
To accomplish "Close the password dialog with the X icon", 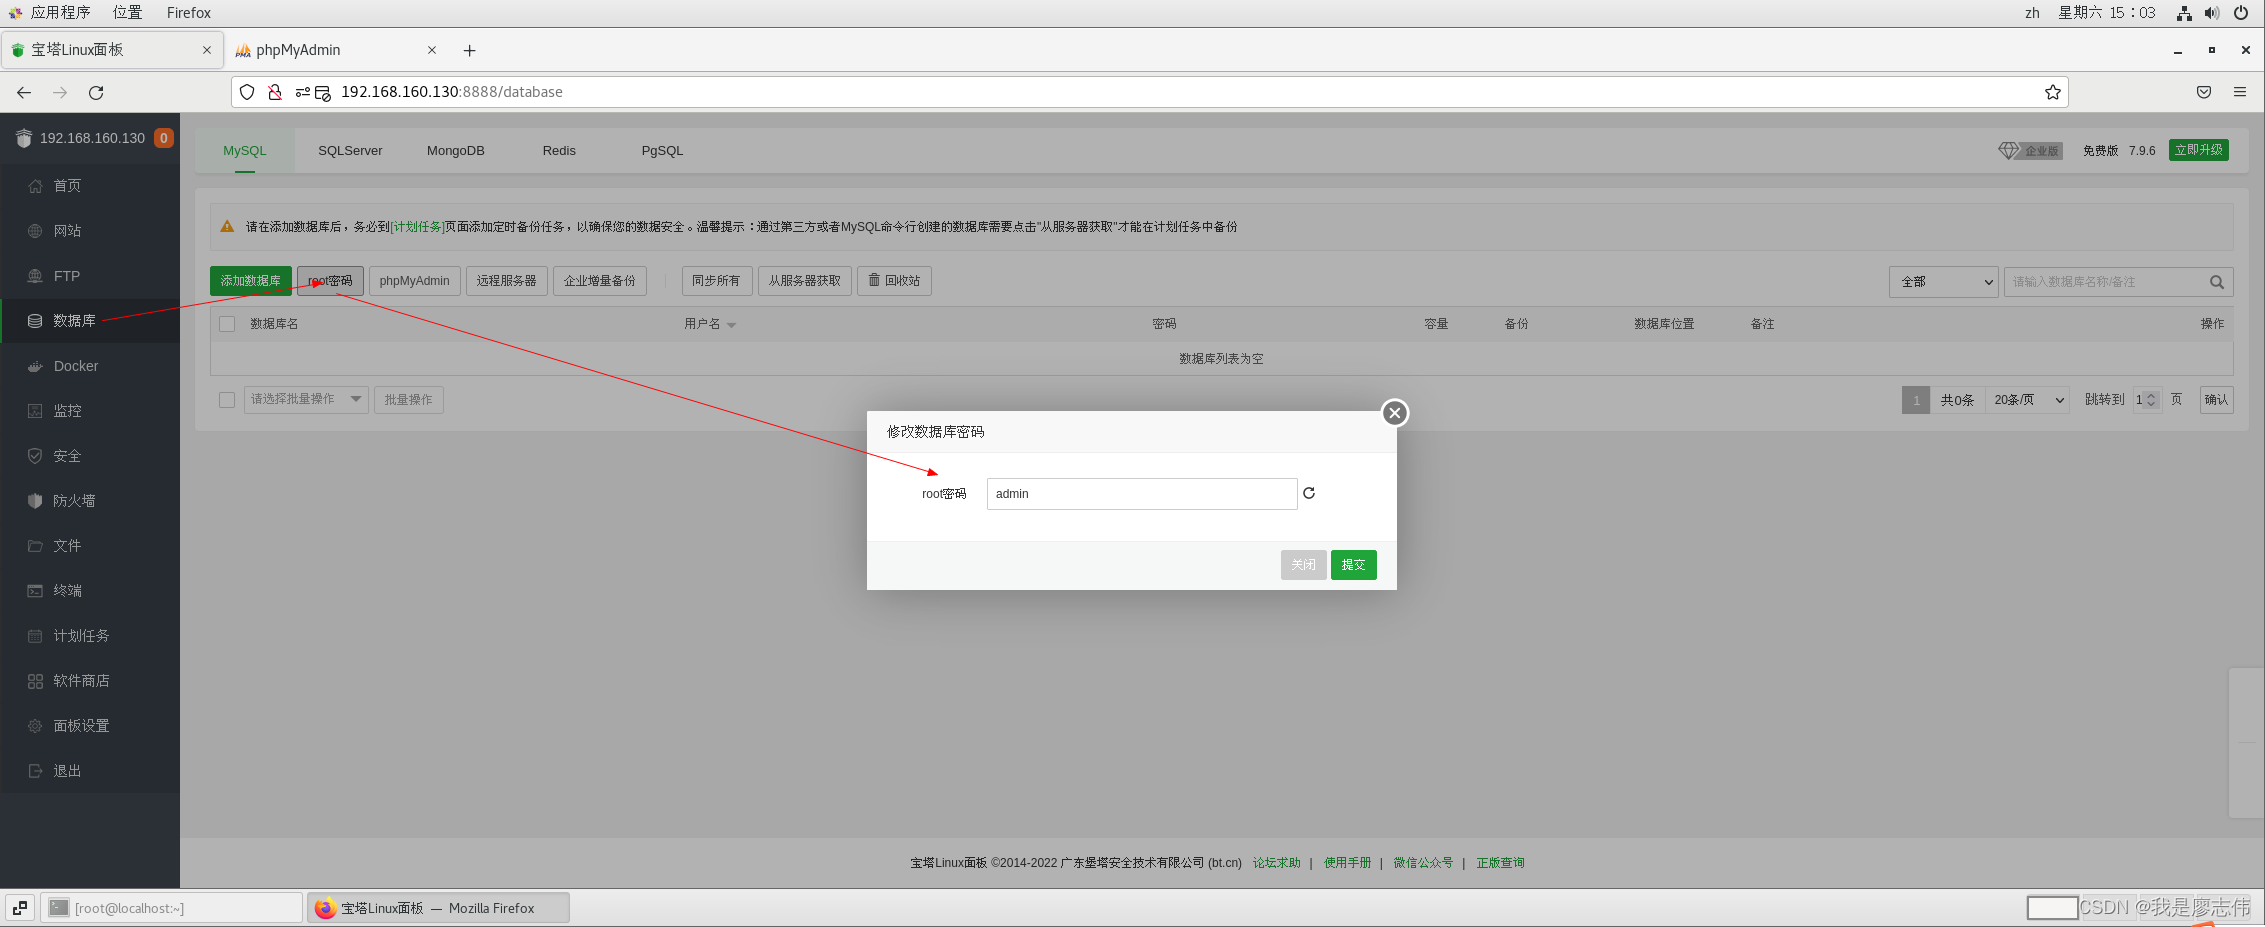I will 1395,413.
